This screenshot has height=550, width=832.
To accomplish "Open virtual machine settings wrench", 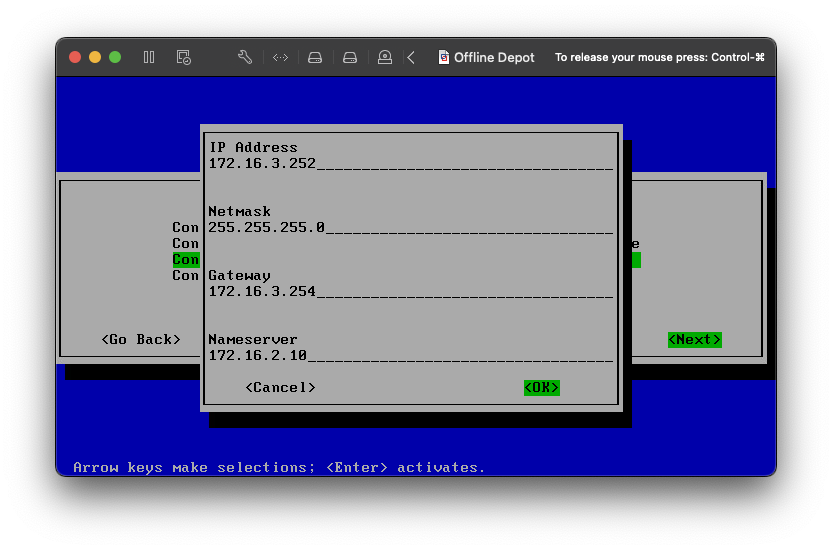I will [x=245, y=57].
